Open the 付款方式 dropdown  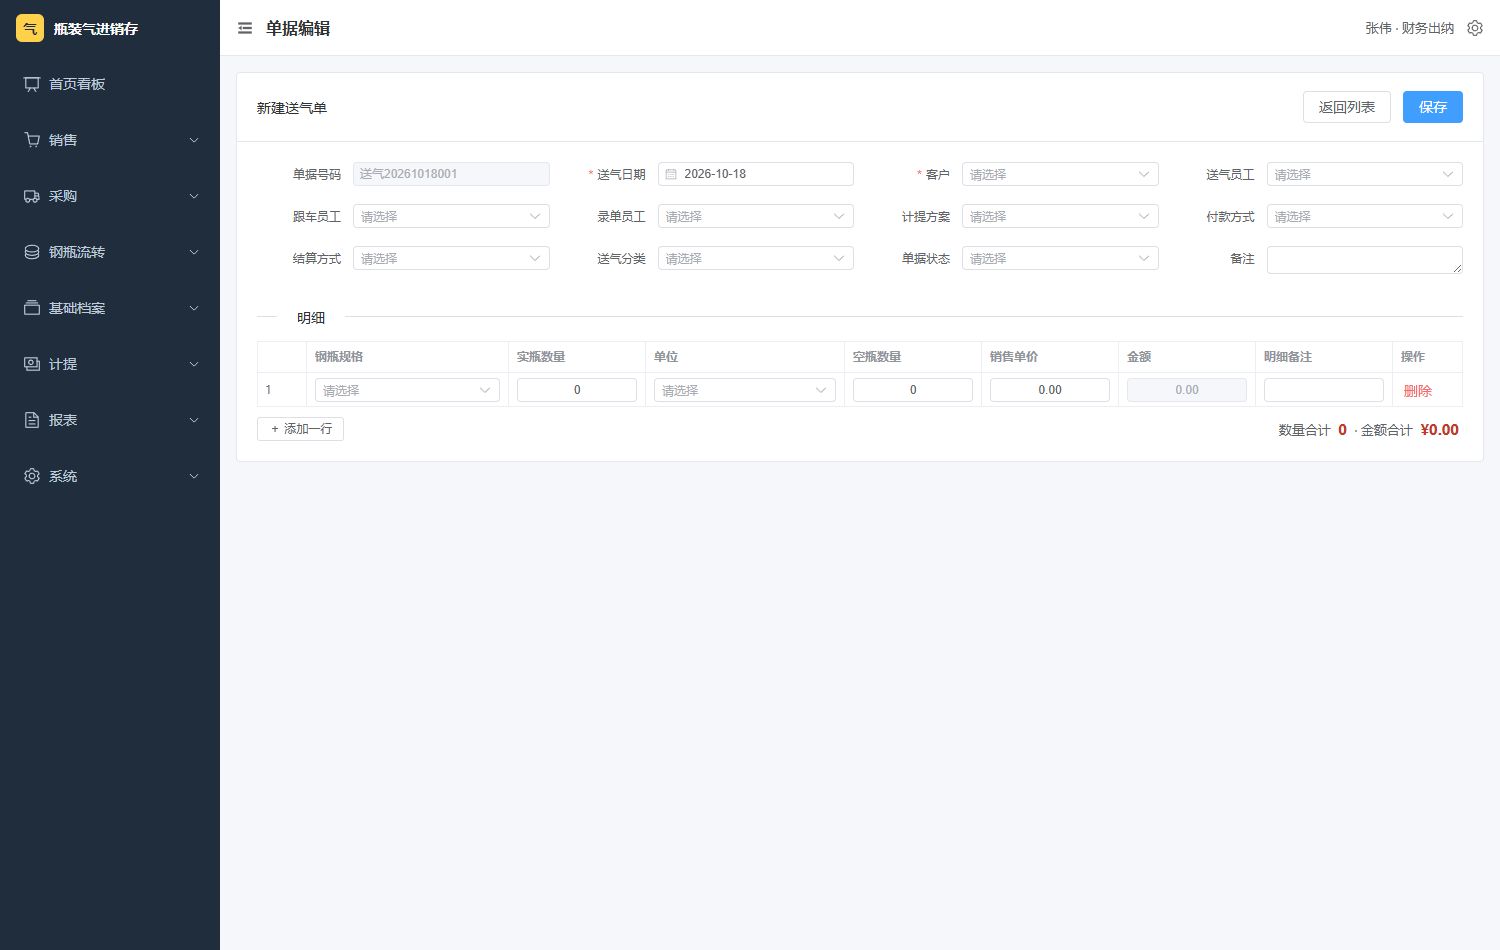pos(1364,216)
